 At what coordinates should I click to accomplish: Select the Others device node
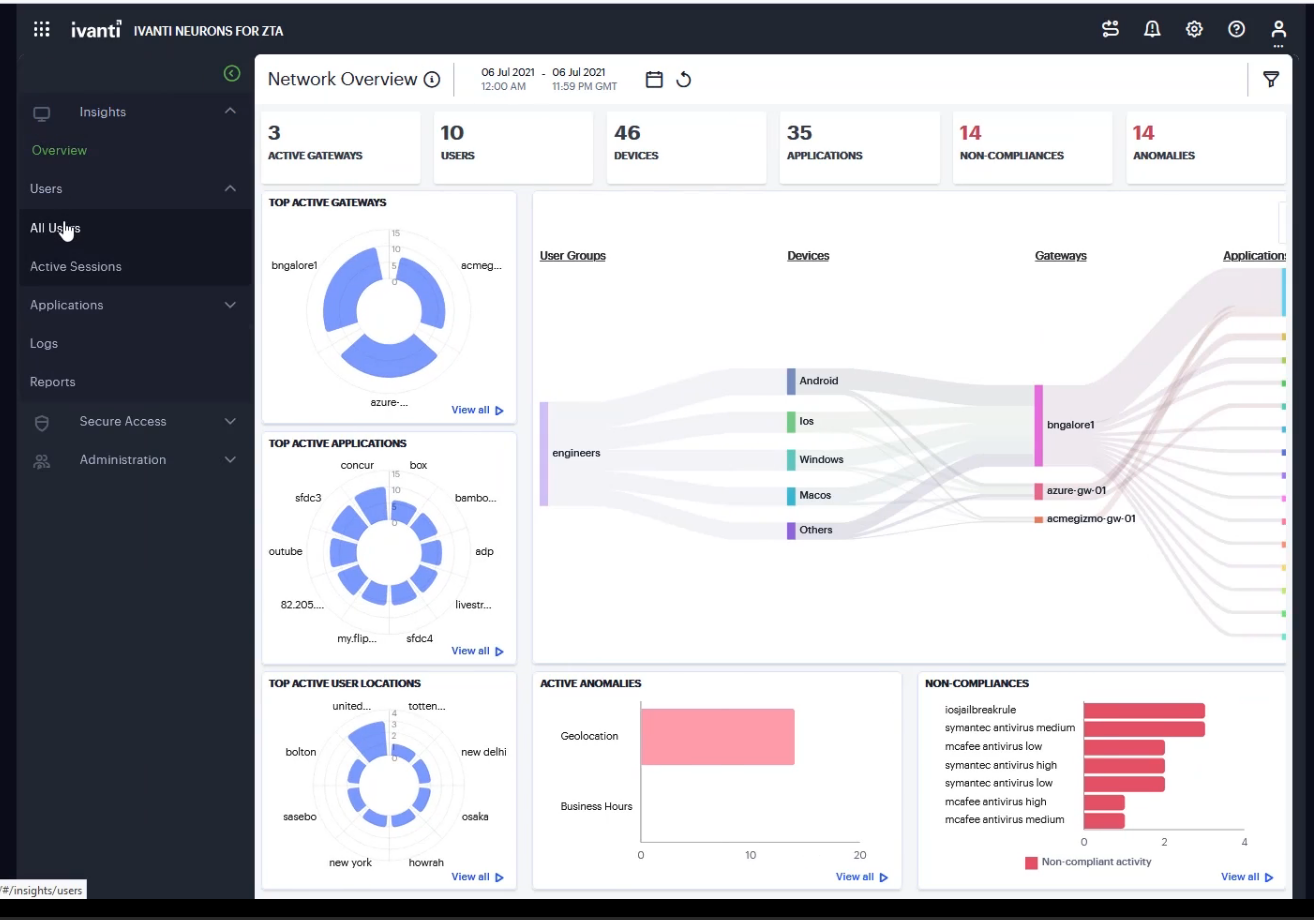[x=791, y=530]
